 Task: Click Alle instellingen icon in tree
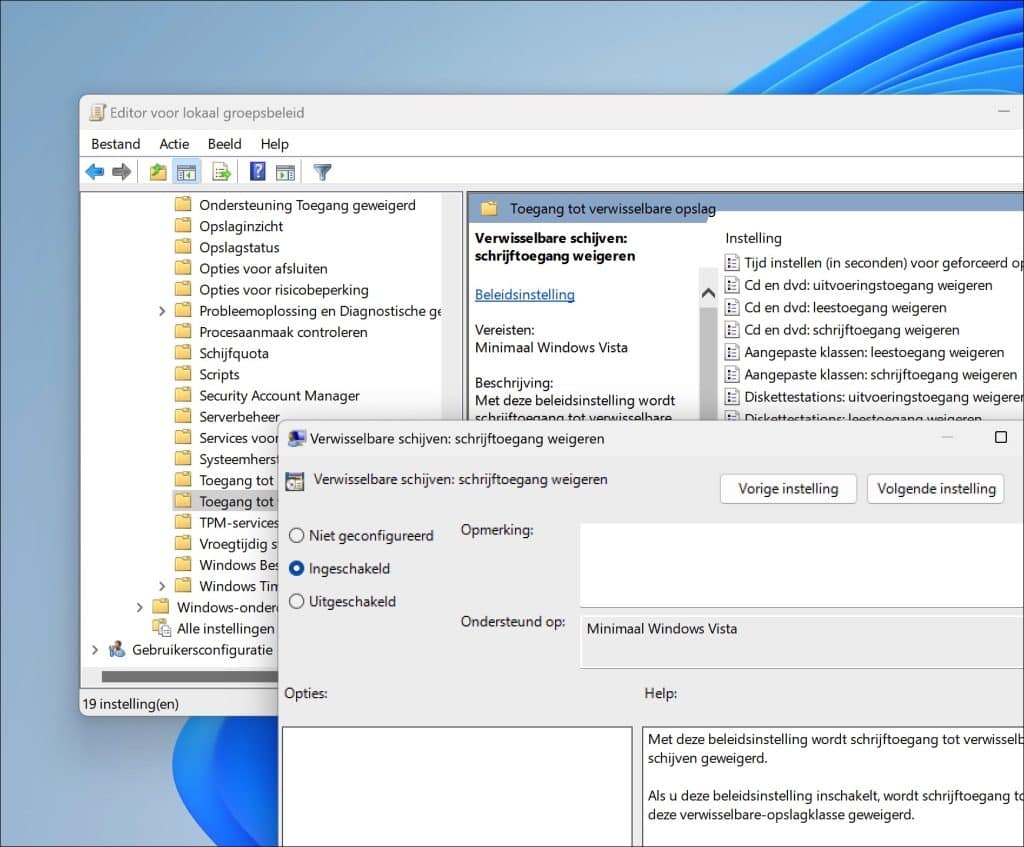tap(161, 628)
